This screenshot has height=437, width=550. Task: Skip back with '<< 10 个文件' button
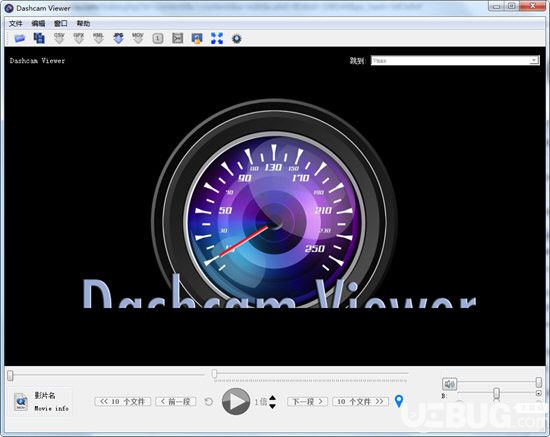[x=123, y=402]
